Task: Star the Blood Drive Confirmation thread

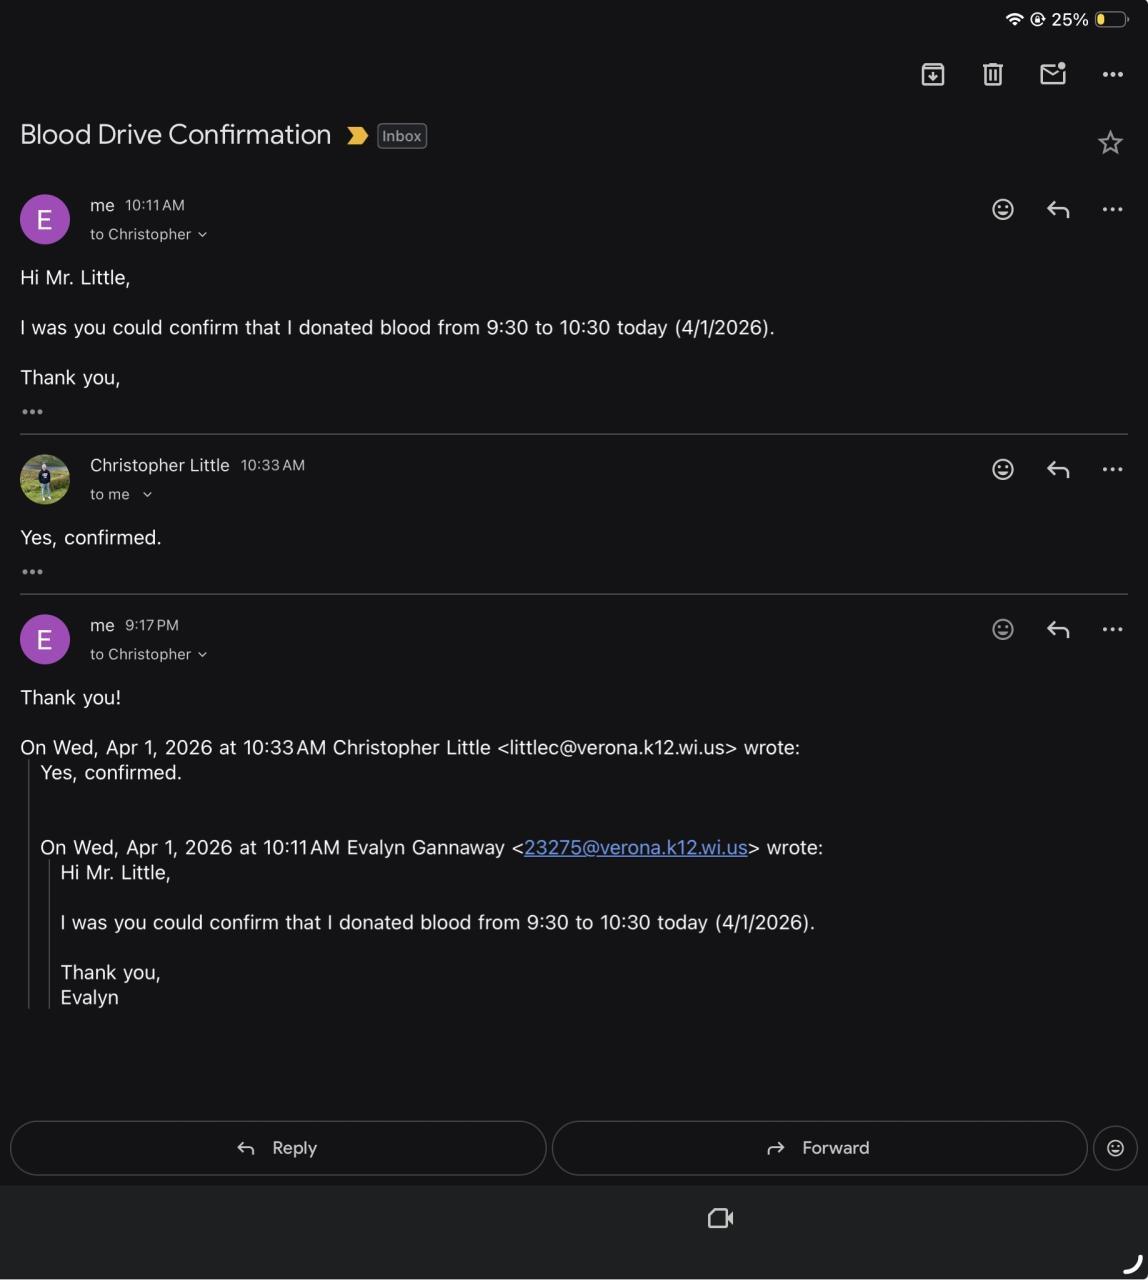Action: [x=1110, y=143]
